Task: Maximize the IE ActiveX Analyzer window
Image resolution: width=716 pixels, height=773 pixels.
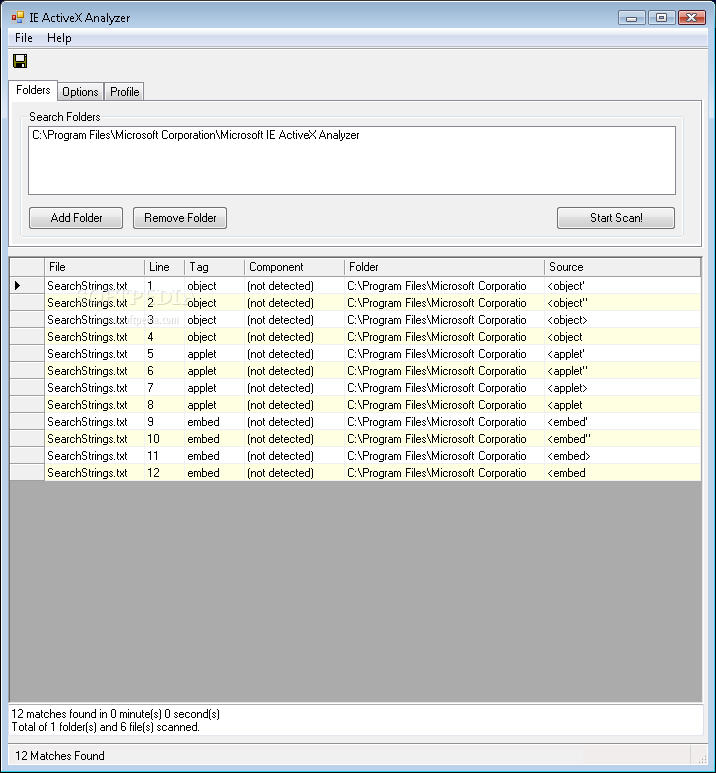Action: [661, 18]
